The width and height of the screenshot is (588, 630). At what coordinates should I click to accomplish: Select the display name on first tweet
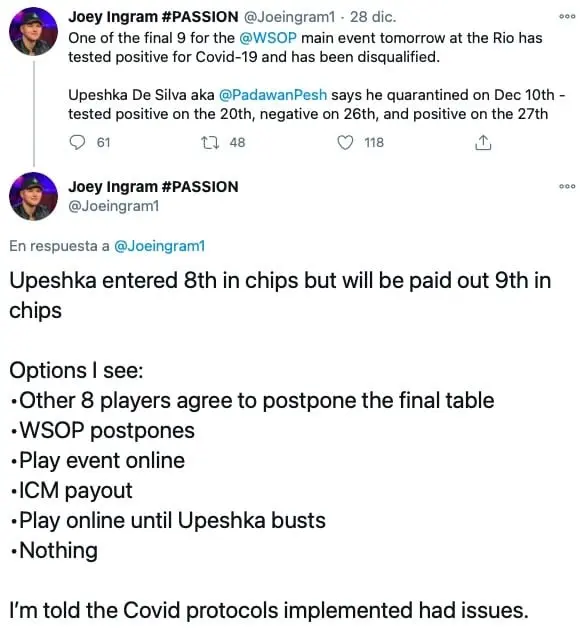coord(153,16)
